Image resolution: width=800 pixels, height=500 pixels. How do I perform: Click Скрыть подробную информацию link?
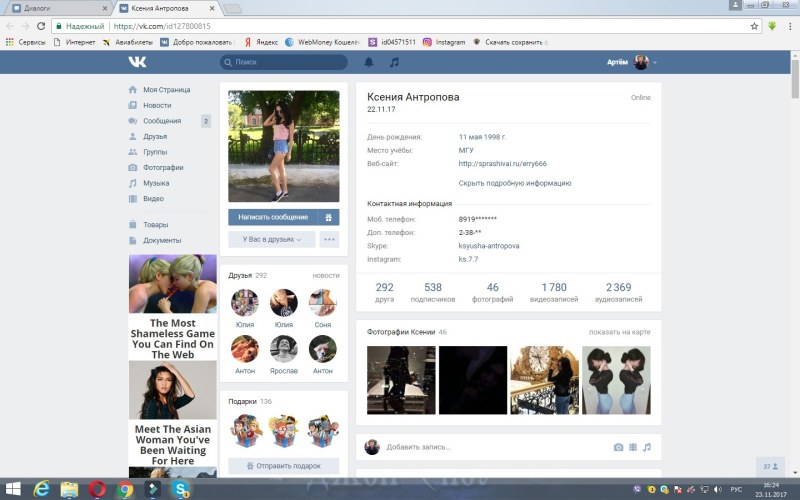[515, 183]
